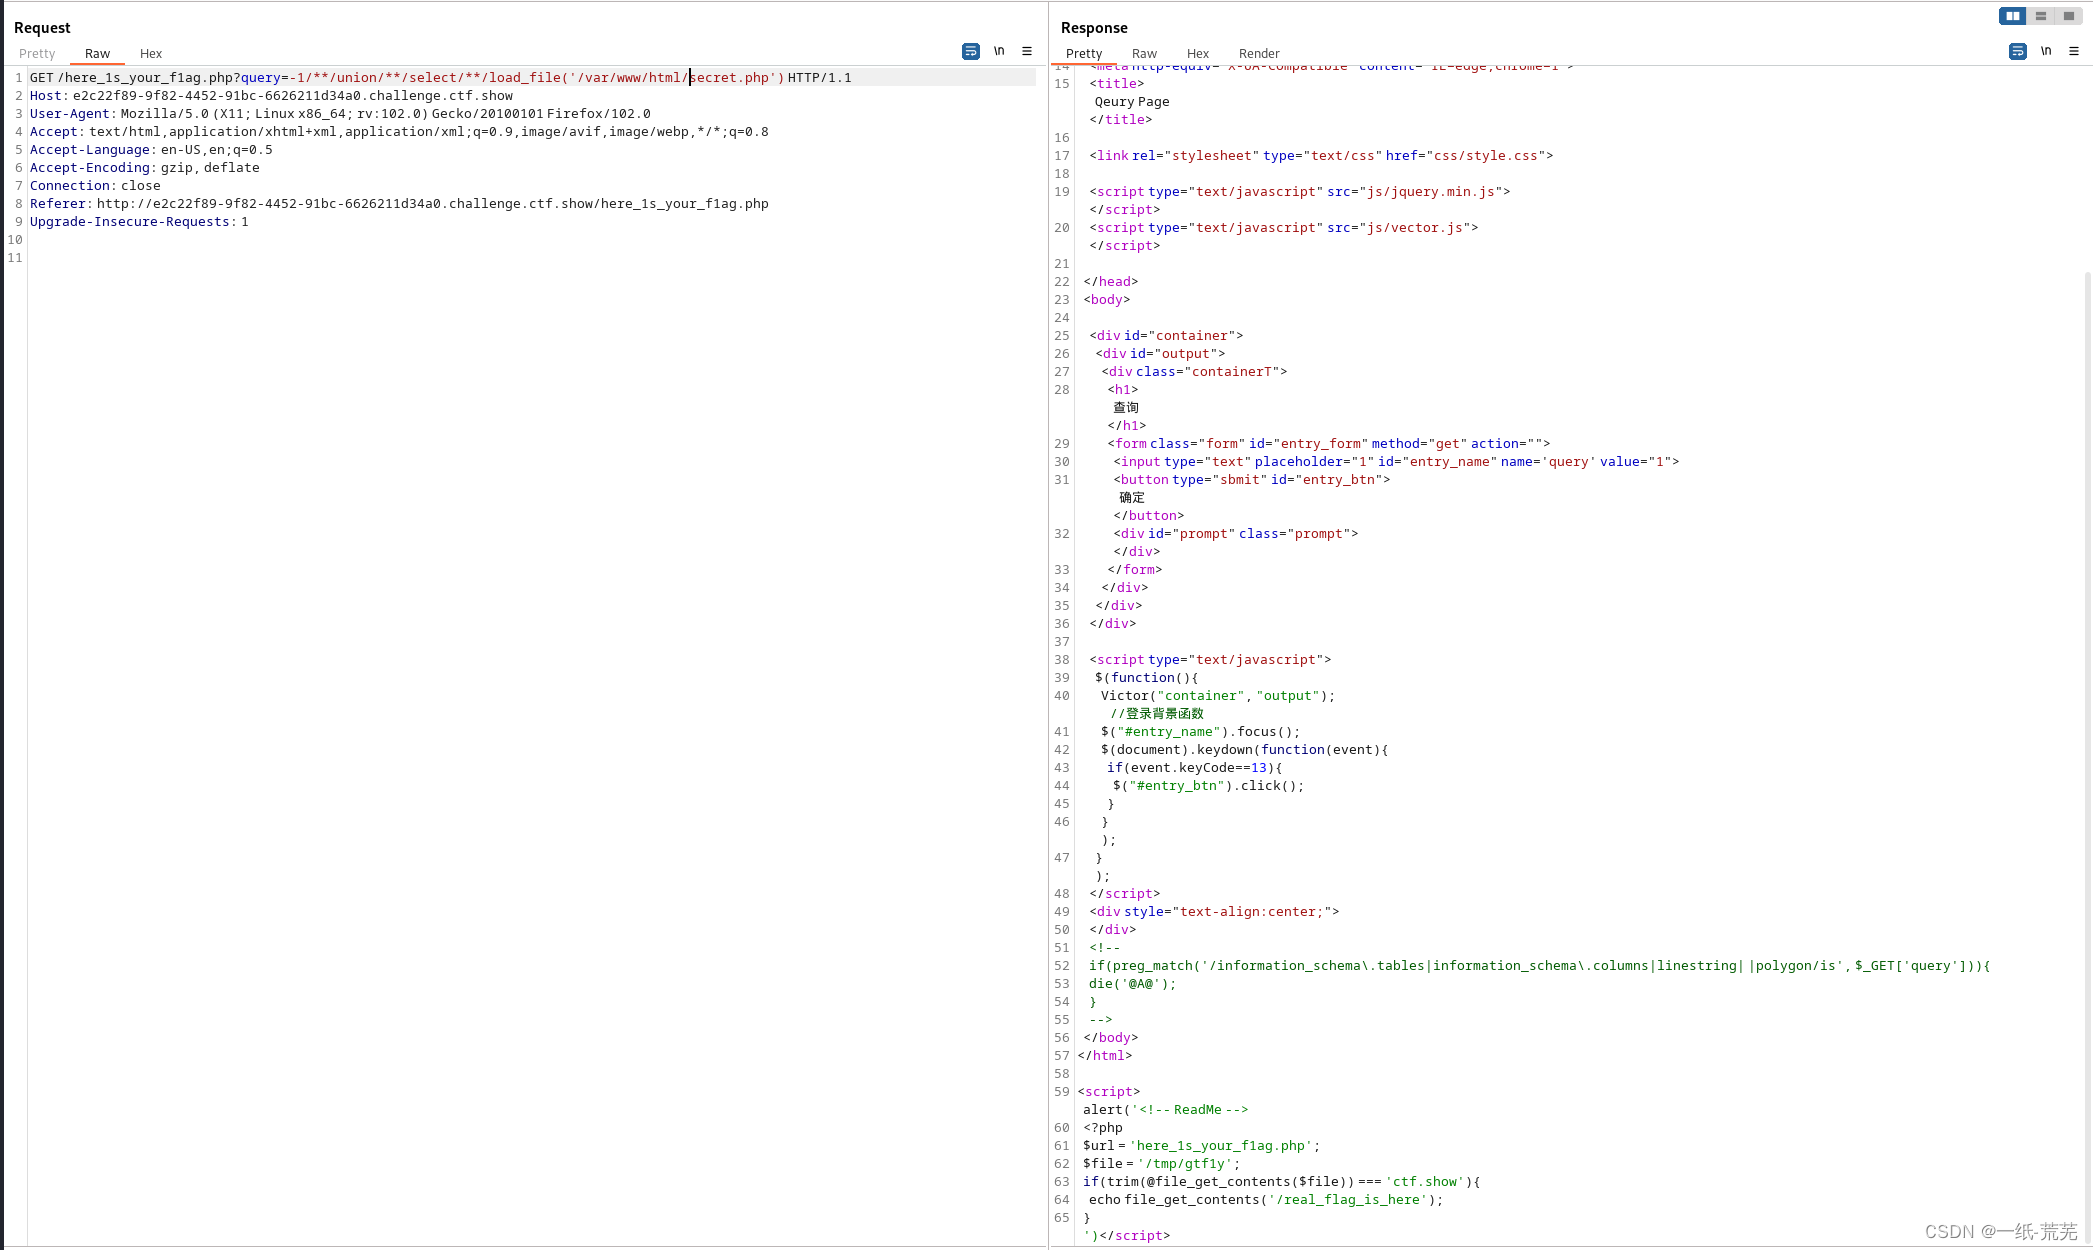This screenshot has height=1250, width=2093.
Task: Open the Response panel hamburger options menu
Action: point(2074,51)
